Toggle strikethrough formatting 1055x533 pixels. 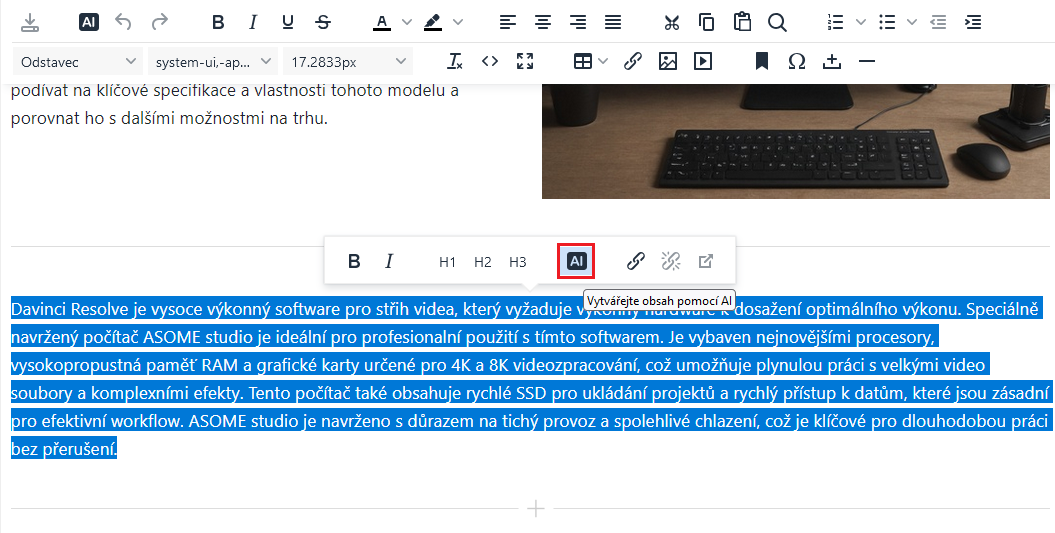tap(323, 22)
